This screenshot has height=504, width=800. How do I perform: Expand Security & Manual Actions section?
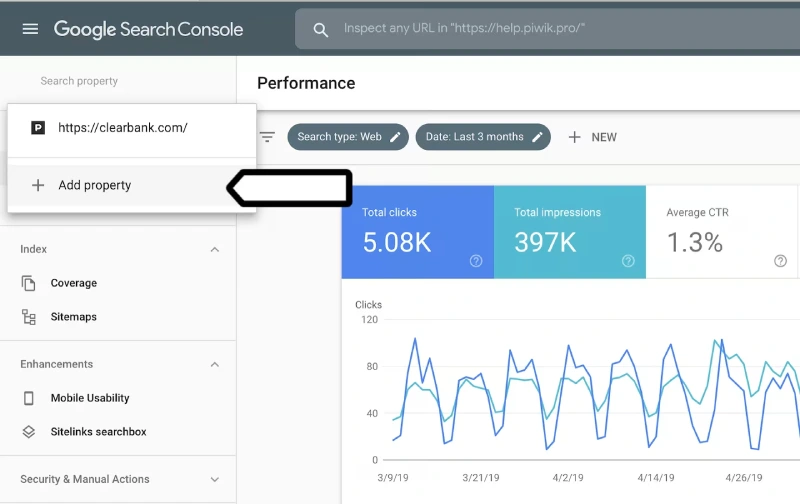click(215, 480)
